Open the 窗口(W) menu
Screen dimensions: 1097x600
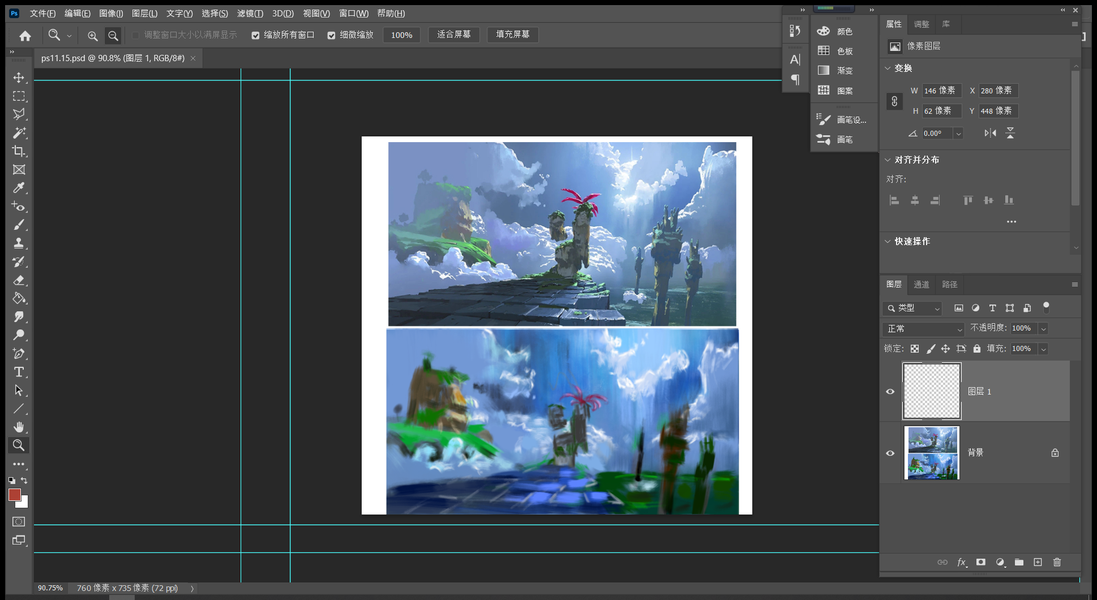tap(353, 13)
